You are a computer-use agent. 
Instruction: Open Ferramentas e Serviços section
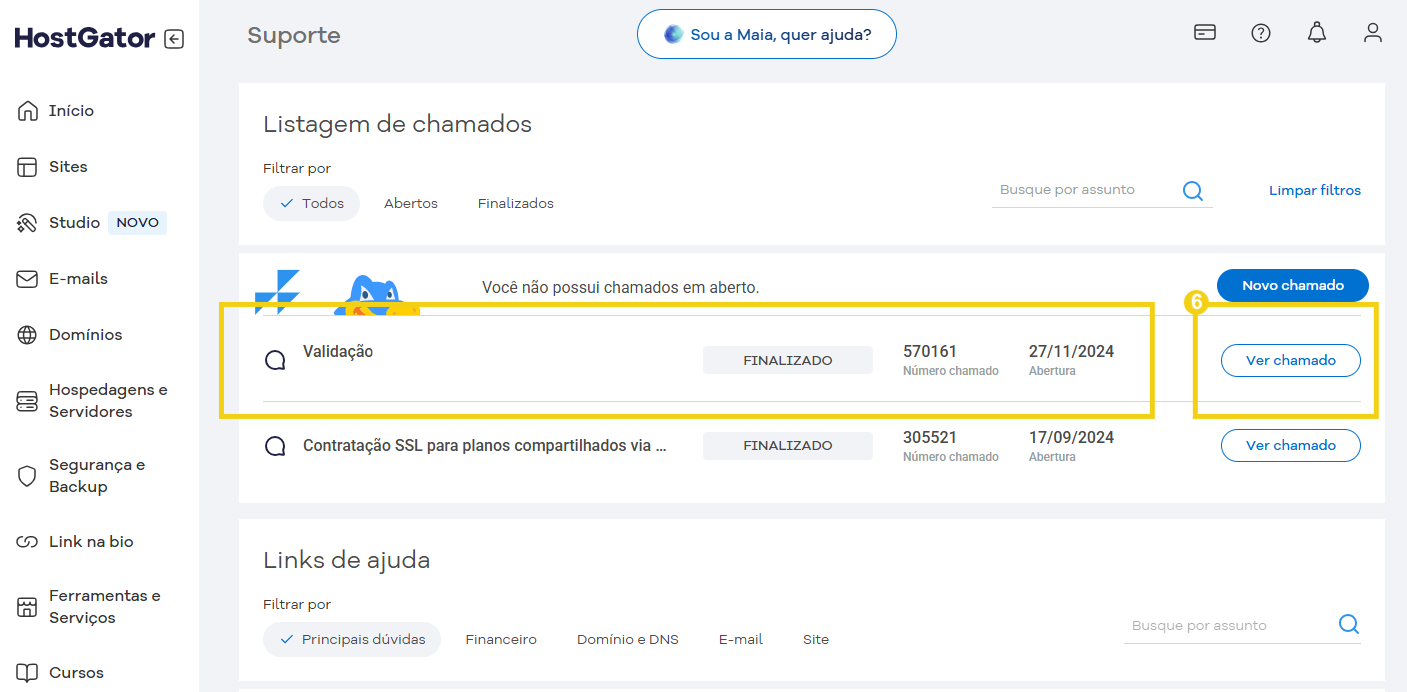[105, 607]
